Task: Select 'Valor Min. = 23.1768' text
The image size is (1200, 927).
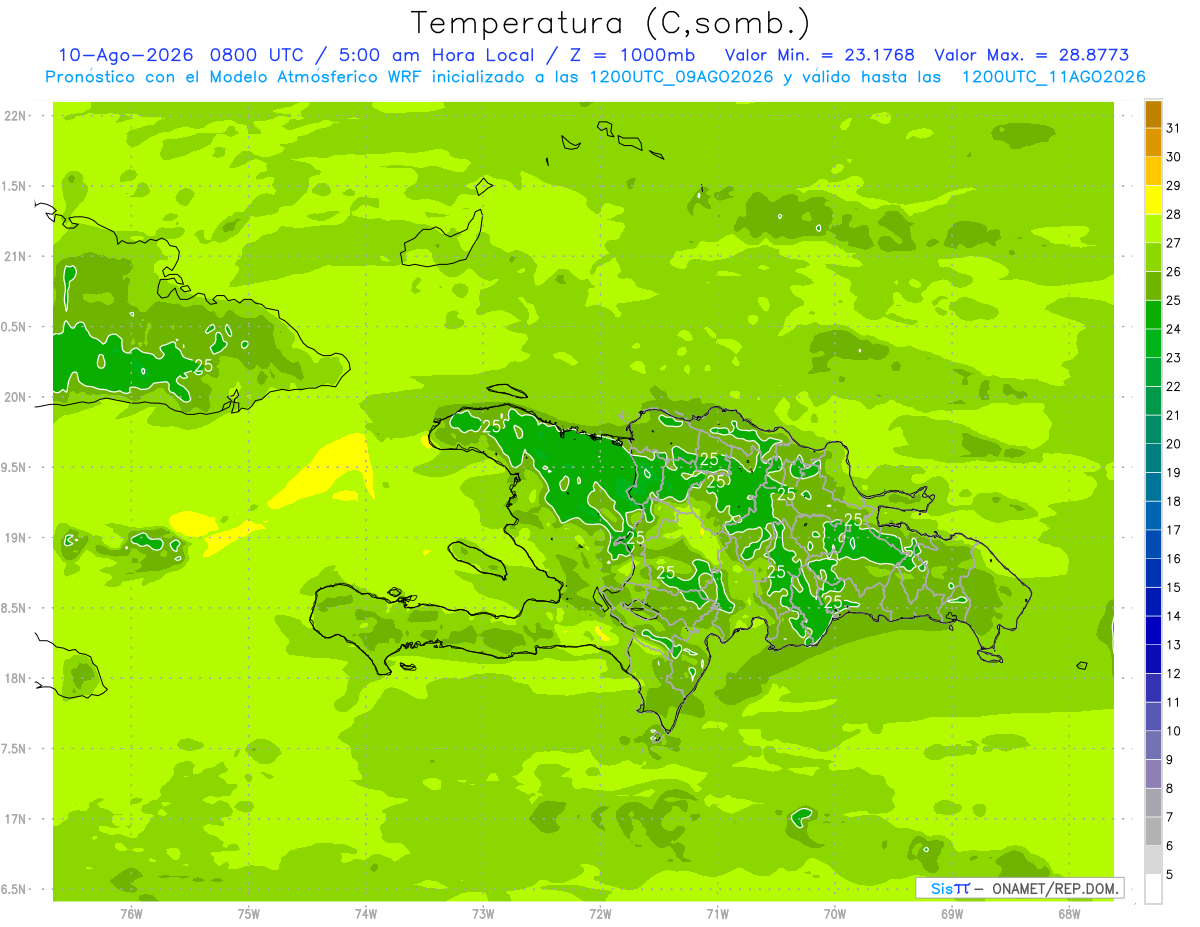Action: (x=820, y=55)
